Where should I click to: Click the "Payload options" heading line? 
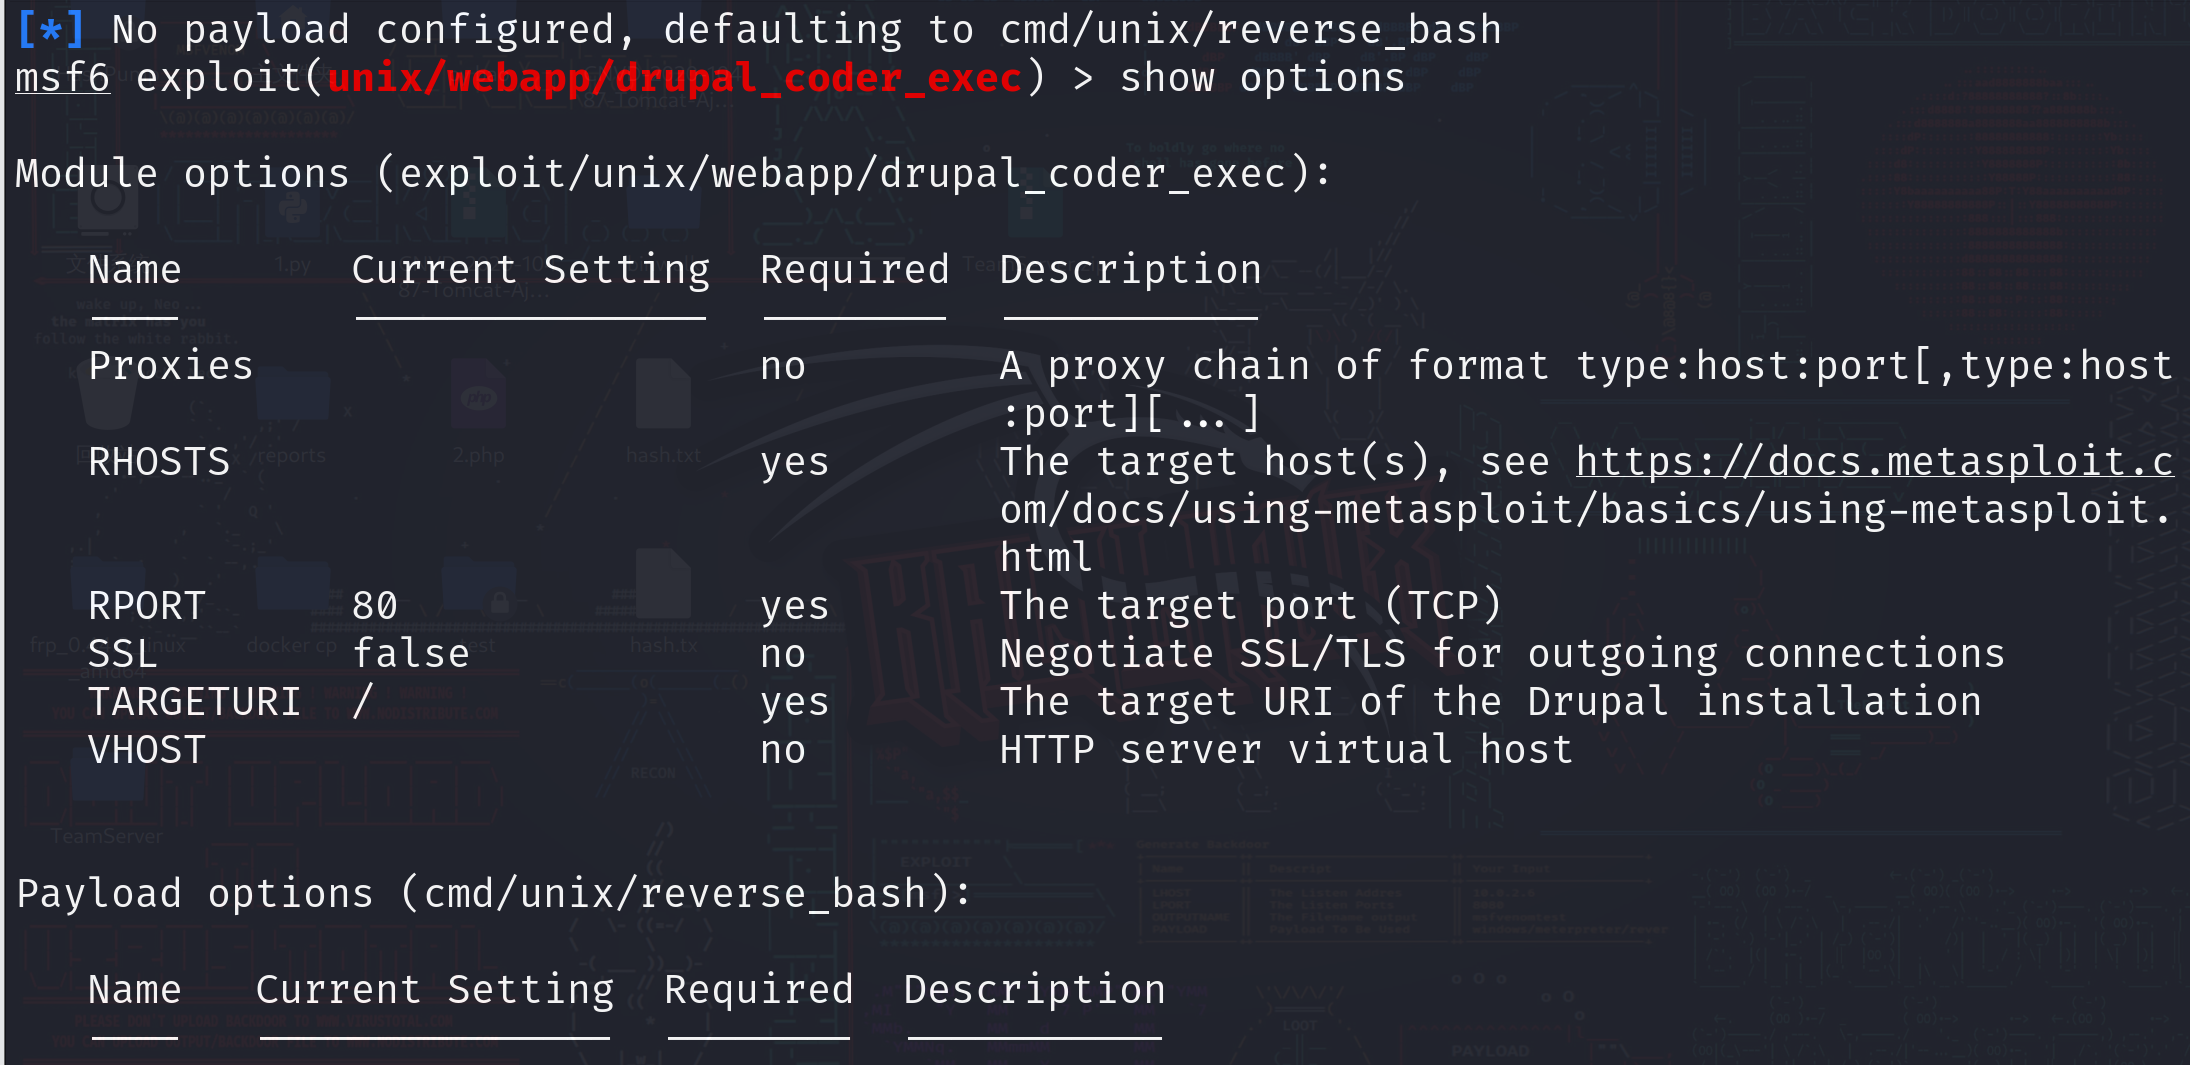[x=494, y=893]
